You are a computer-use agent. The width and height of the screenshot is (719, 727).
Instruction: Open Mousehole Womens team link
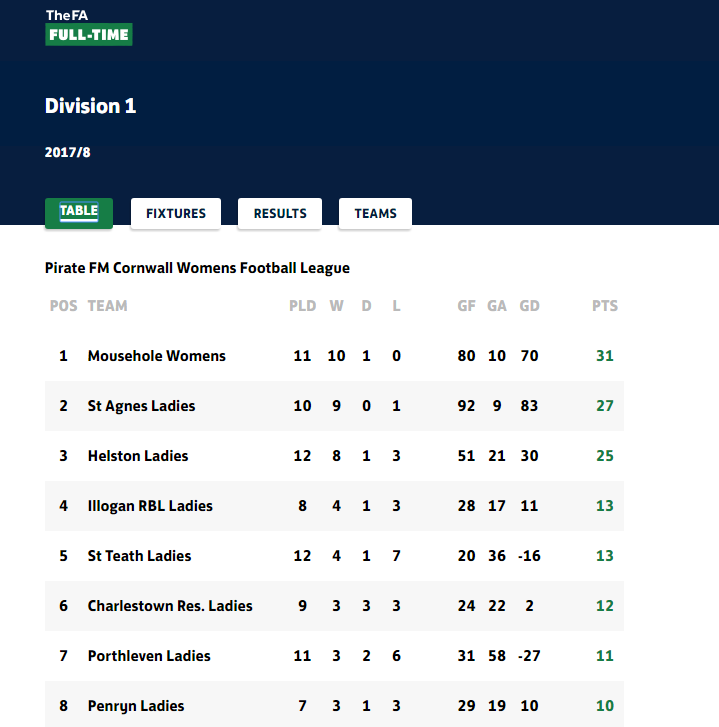point(157,356)
